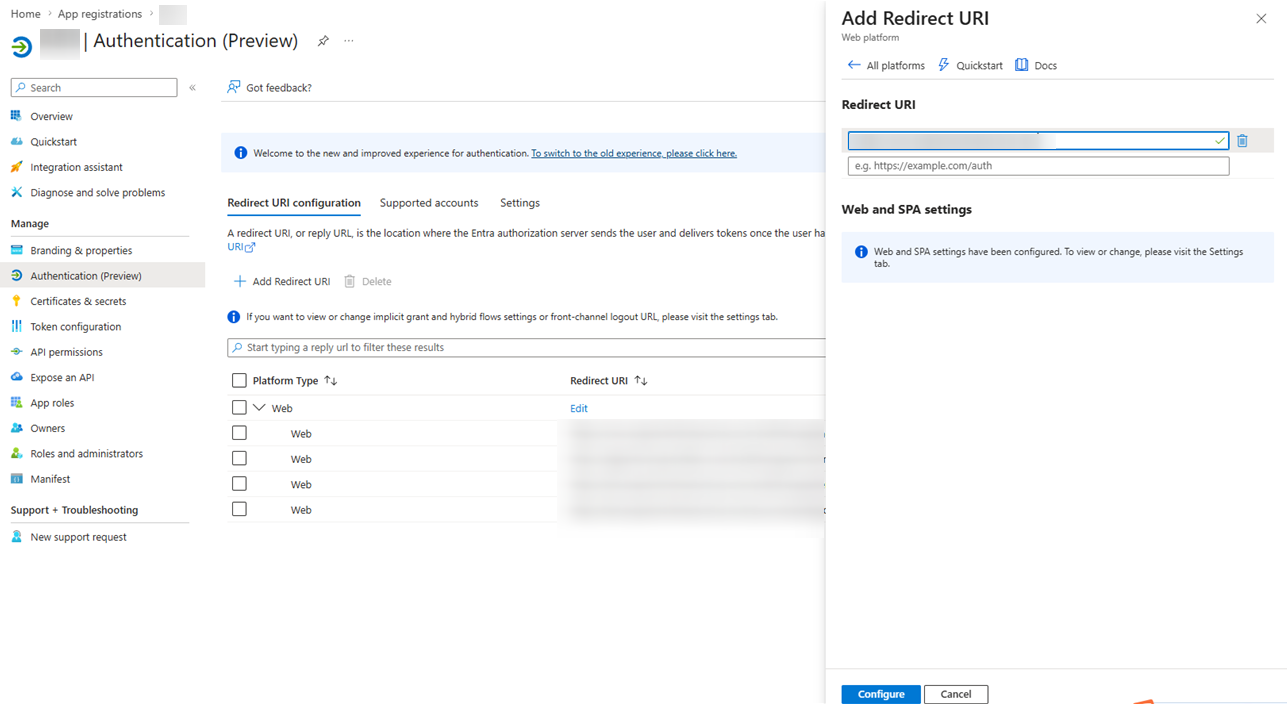Click Add Redirect URI button

[x=282, y=282]
